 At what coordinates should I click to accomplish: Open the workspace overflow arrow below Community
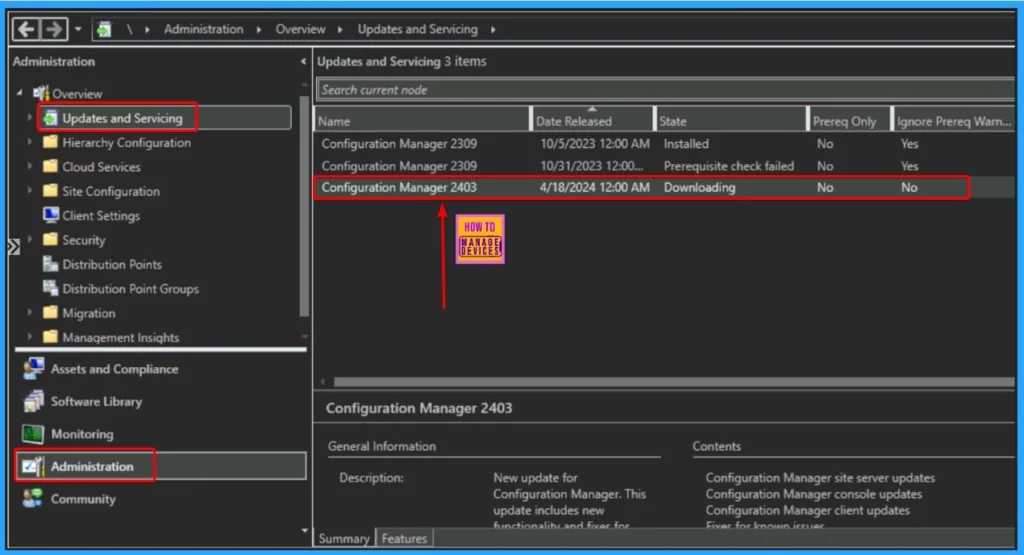(304, 530)
